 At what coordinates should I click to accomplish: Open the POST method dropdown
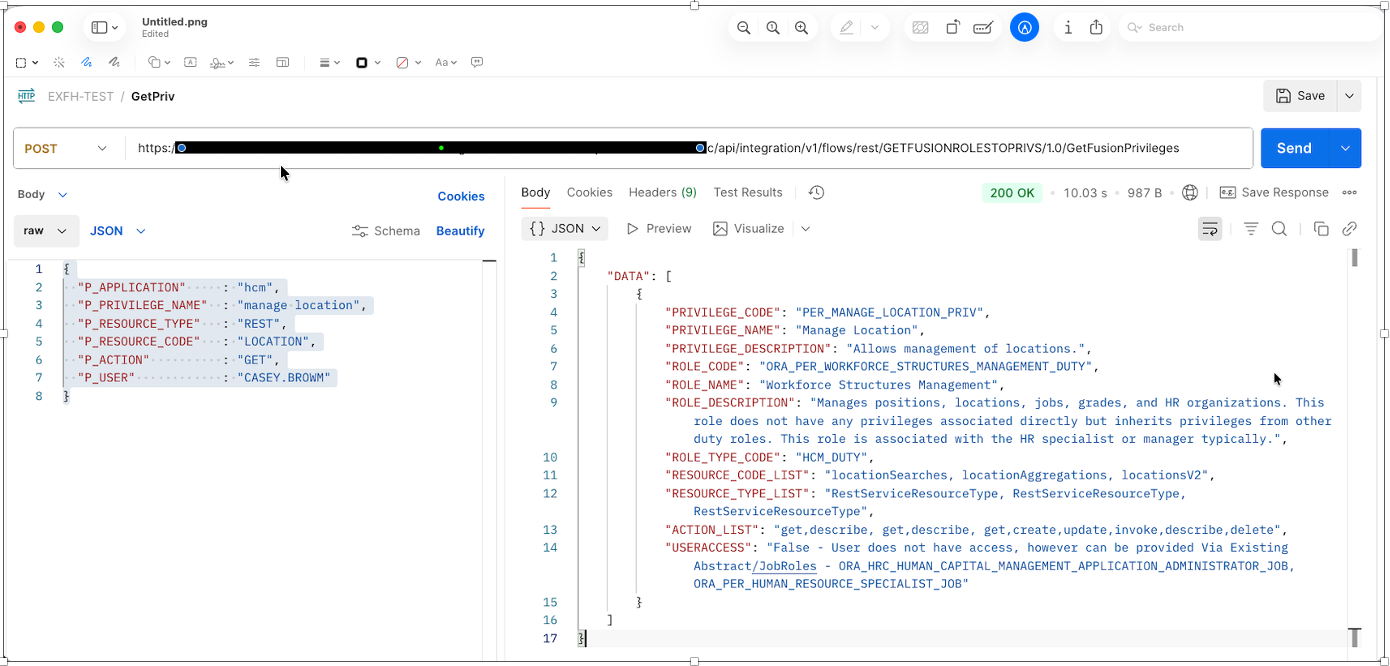[x=66, y=148]
